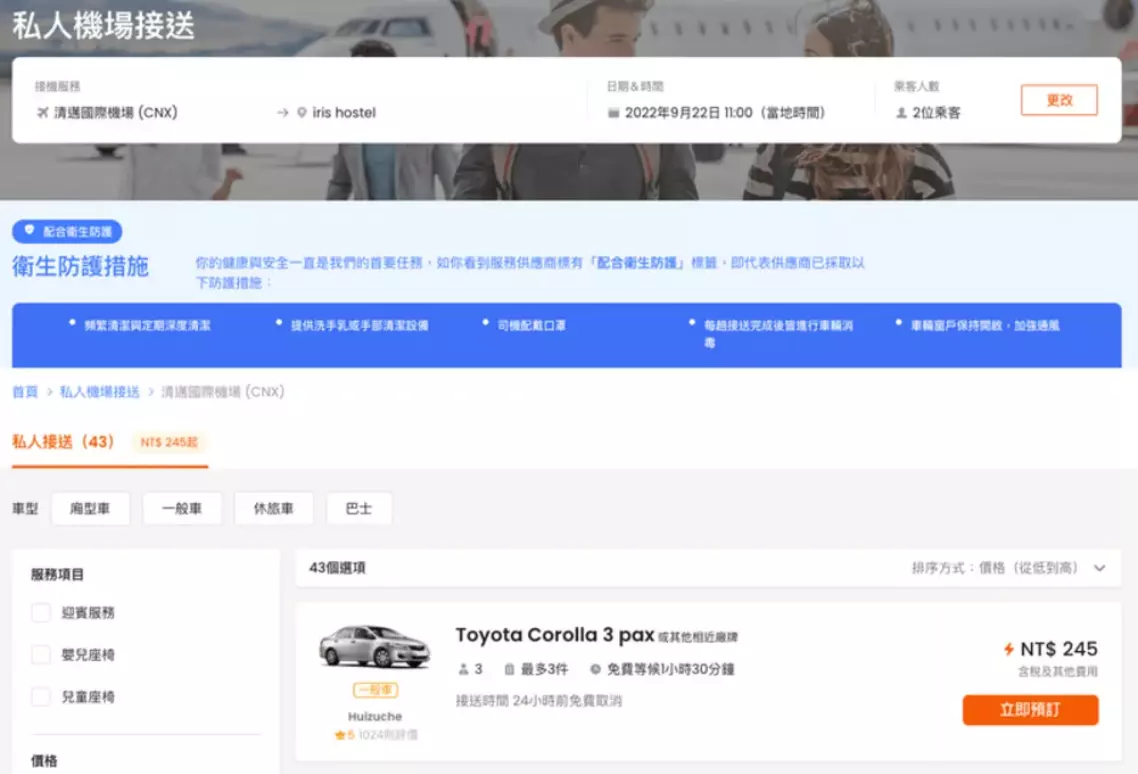The height and width of the screenshot is (774, 1138).
Task: Click the lightning bolt icon beside NT$ 245
Action: pos(1008,649)
